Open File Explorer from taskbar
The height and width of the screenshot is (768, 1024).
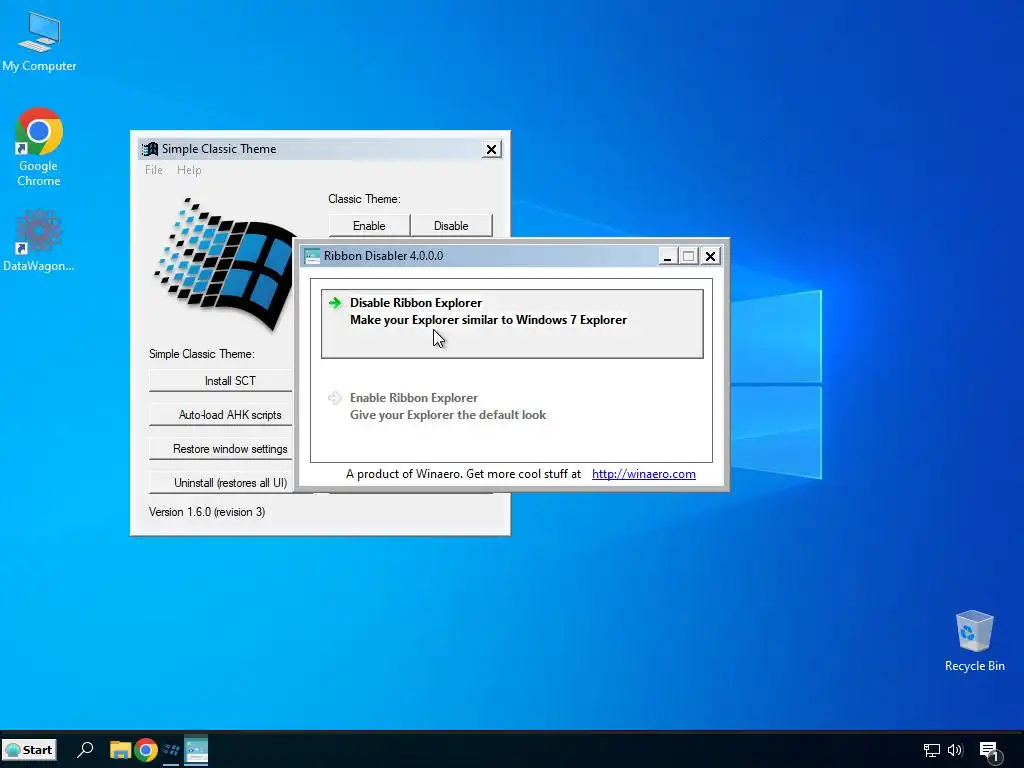pyautogui.click(x=120, y=750)
